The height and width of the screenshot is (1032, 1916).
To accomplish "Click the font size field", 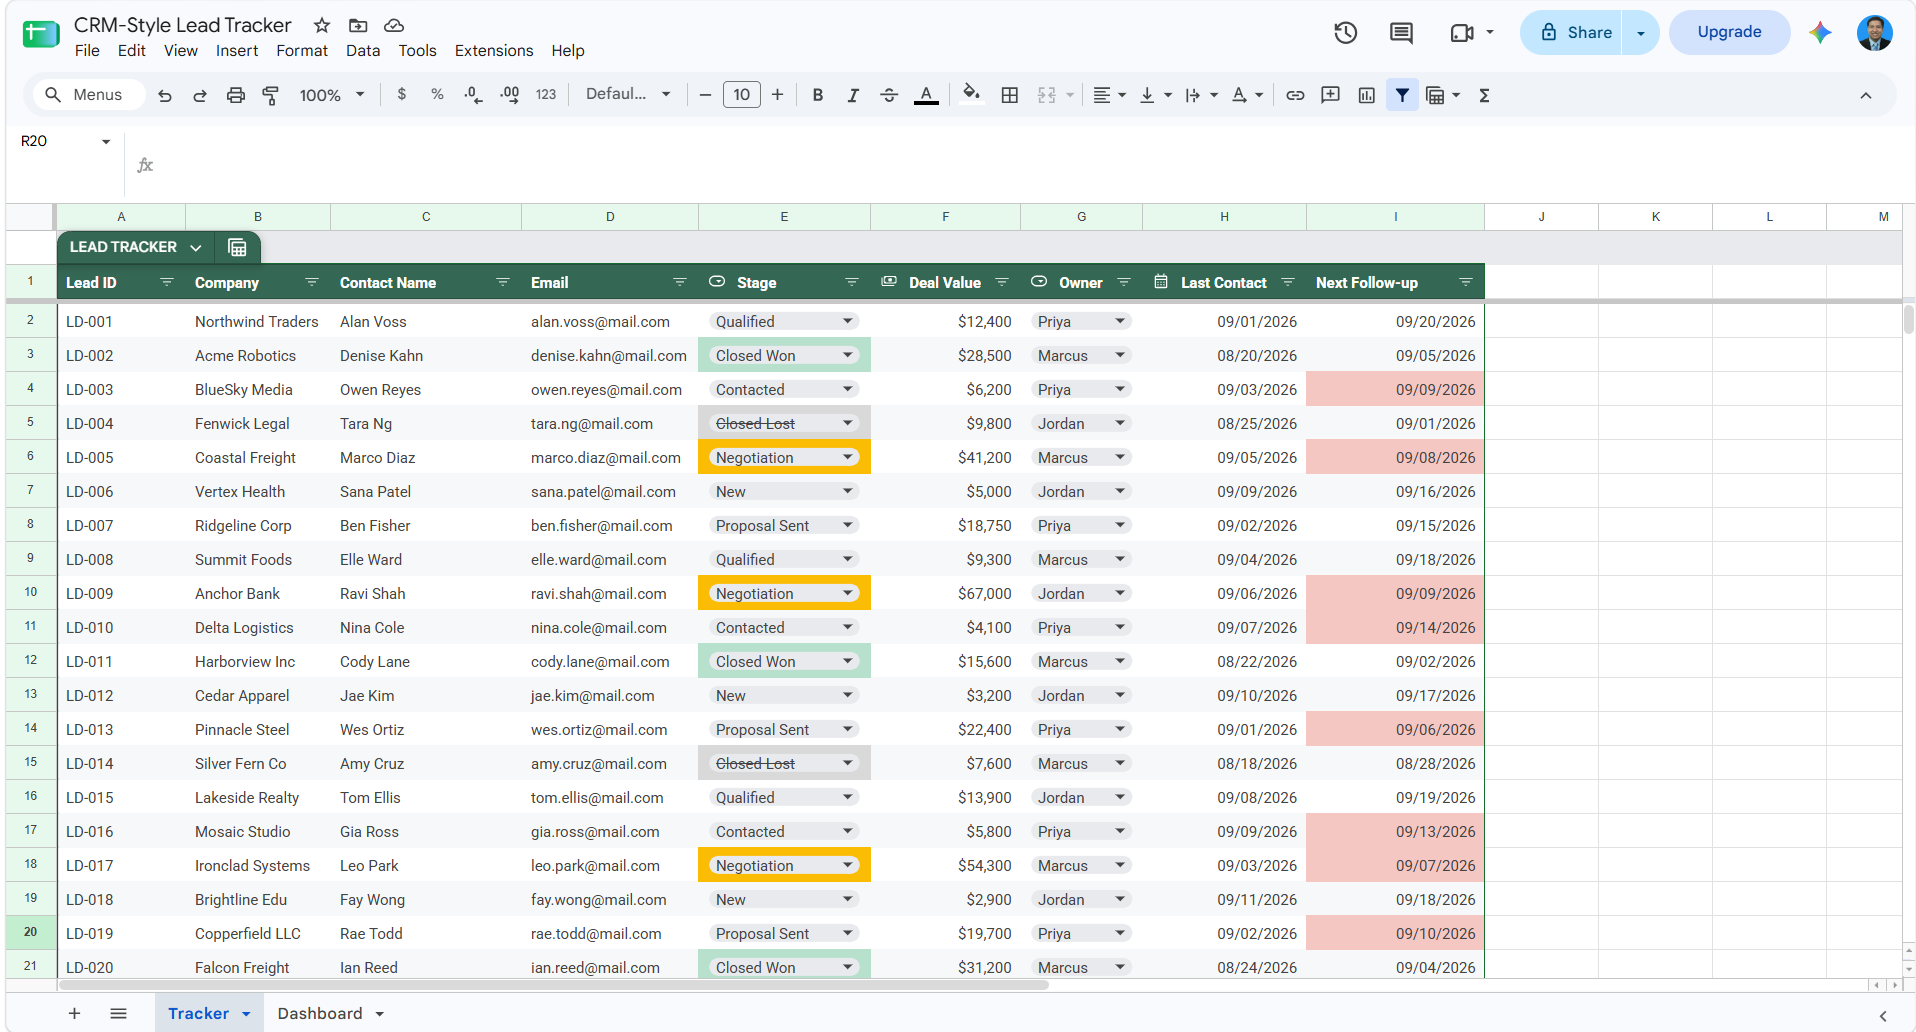I will (741, 95).
